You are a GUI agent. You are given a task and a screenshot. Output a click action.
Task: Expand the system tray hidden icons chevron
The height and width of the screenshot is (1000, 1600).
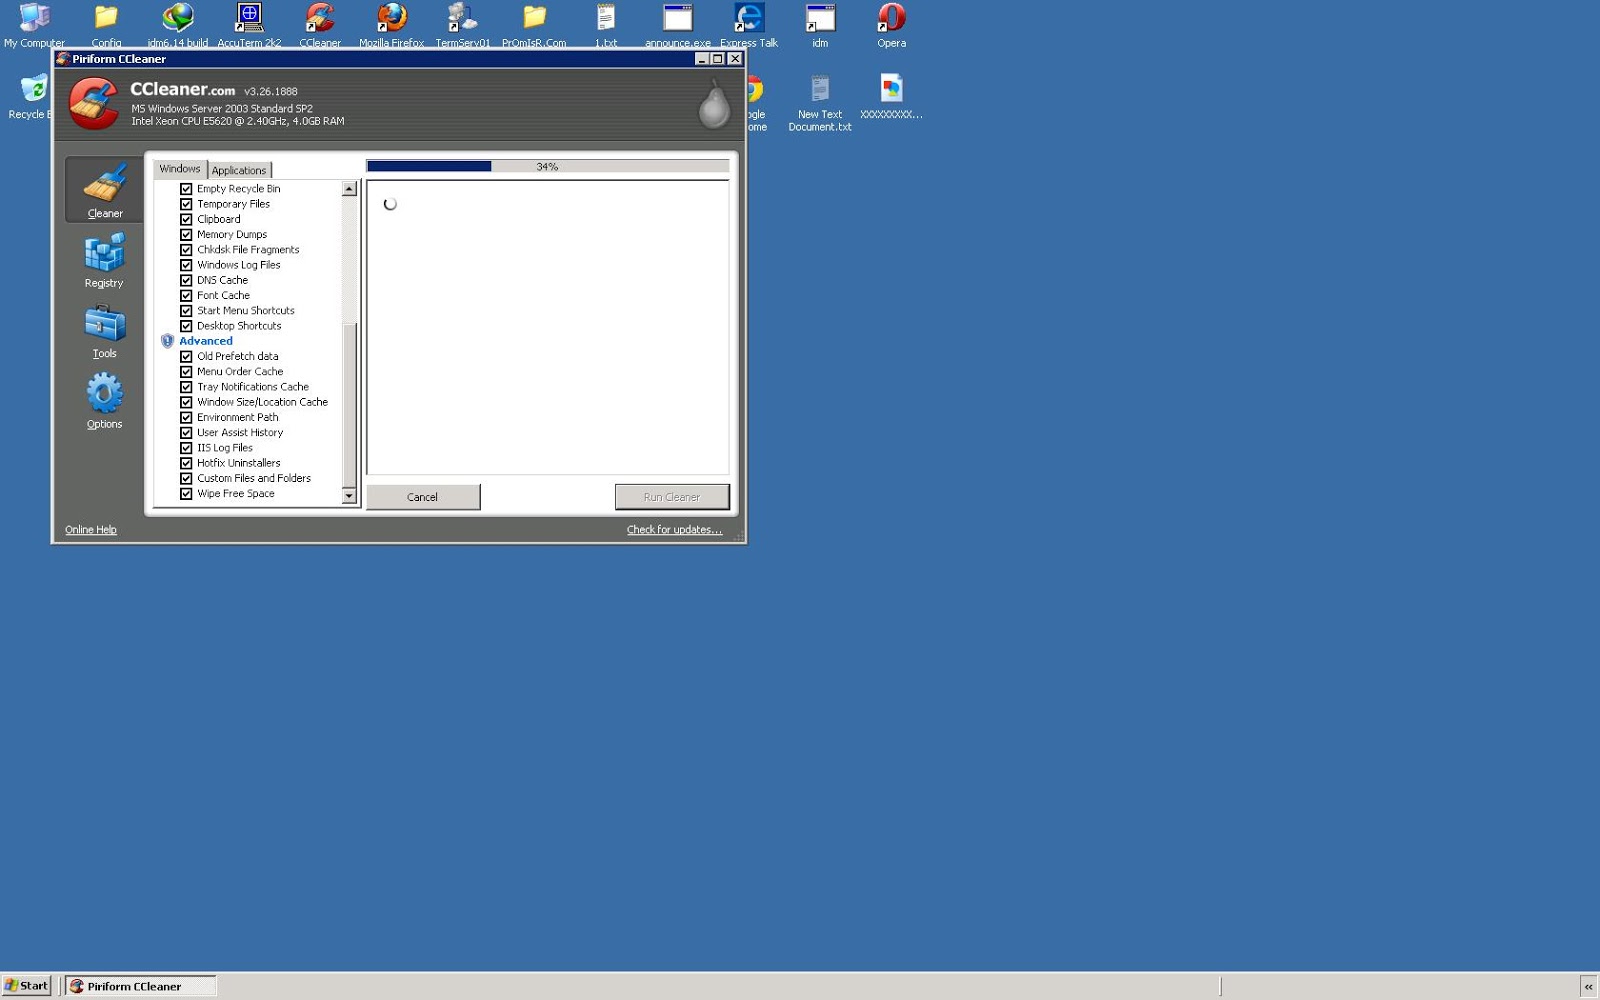click(1588, 987)
